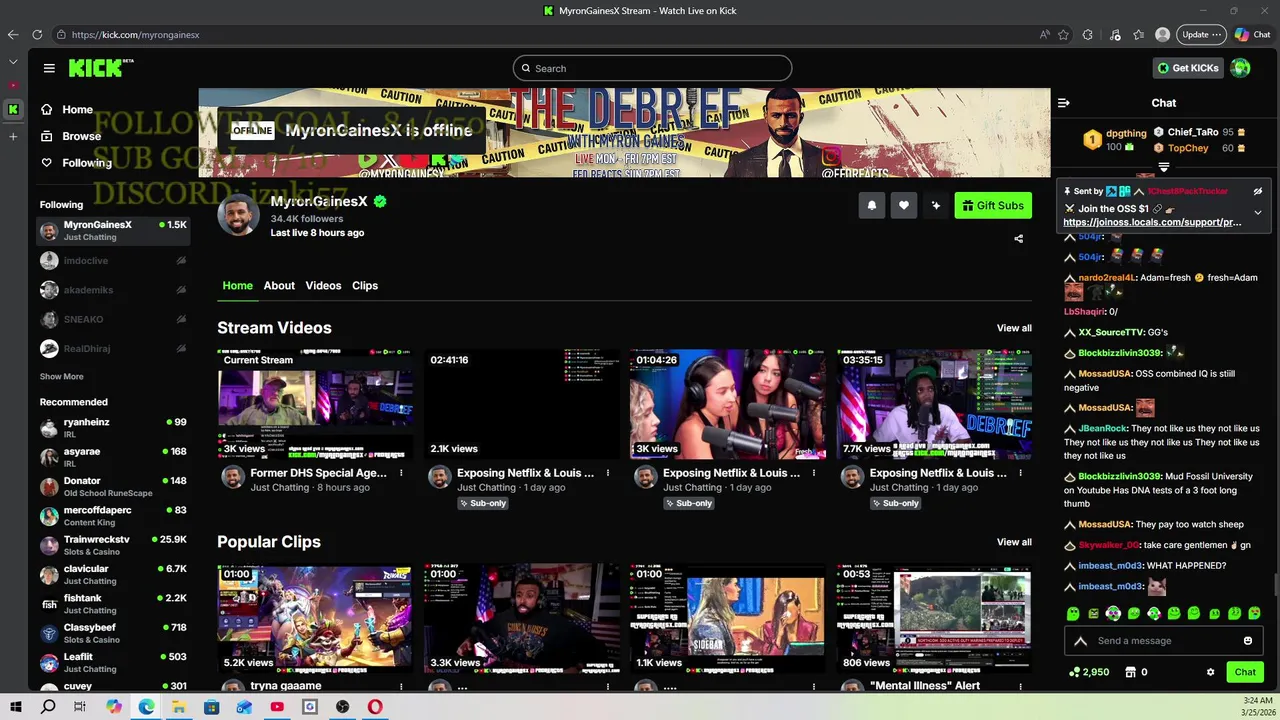Image resolution: width=1280 pixels, height=720 pixels.
Task: Click the Browse icon in the sidebar
Action: coord(46,136)
